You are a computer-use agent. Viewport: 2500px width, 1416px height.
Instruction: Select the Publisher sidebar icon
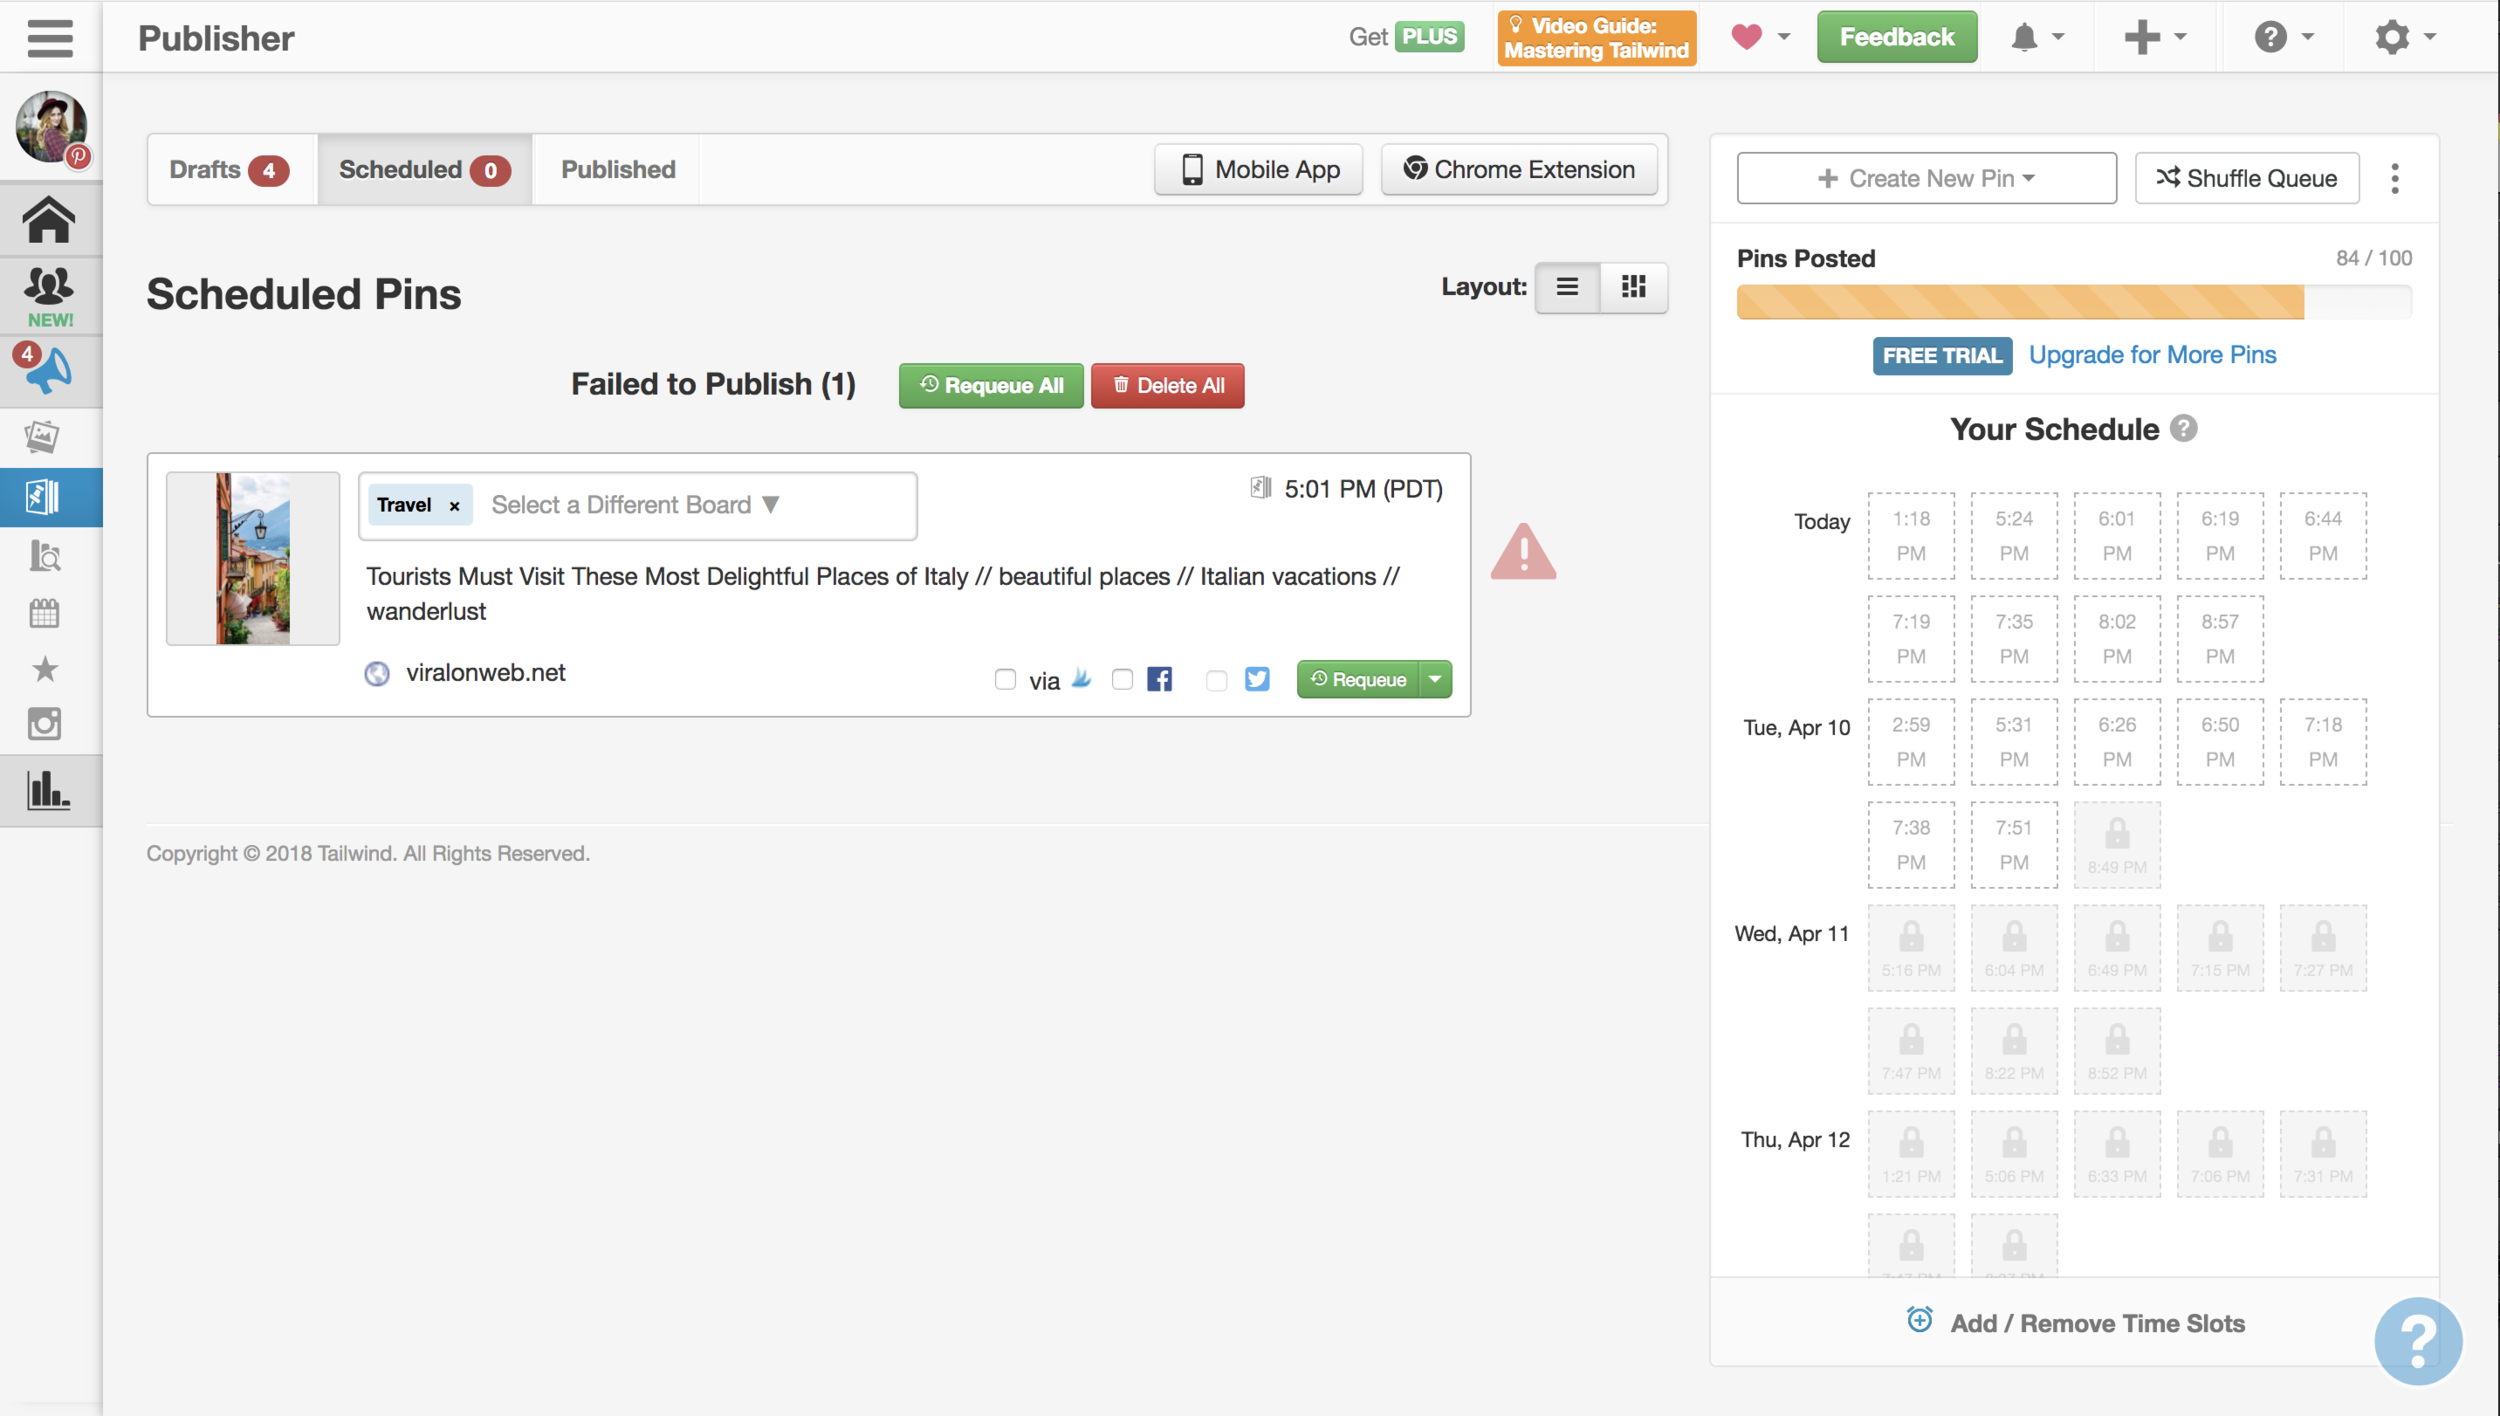coord(43,497)
